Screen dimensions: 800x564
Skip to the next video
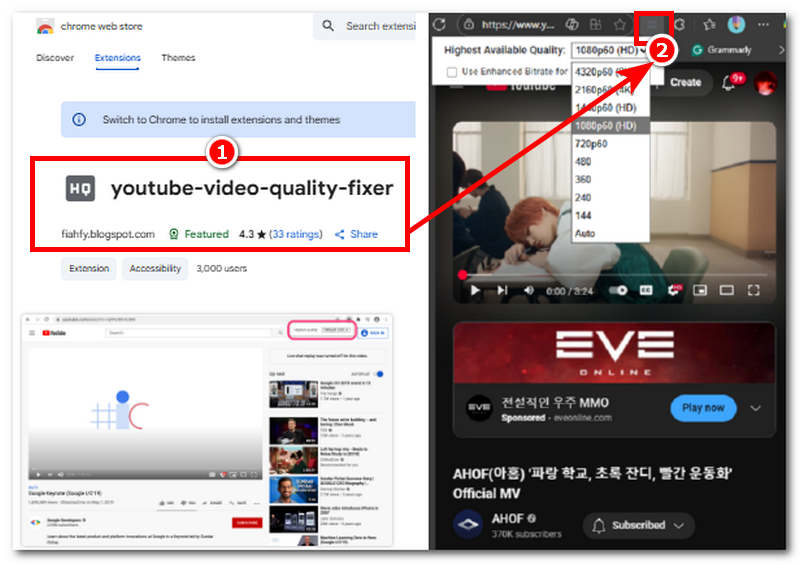(502, 290)
